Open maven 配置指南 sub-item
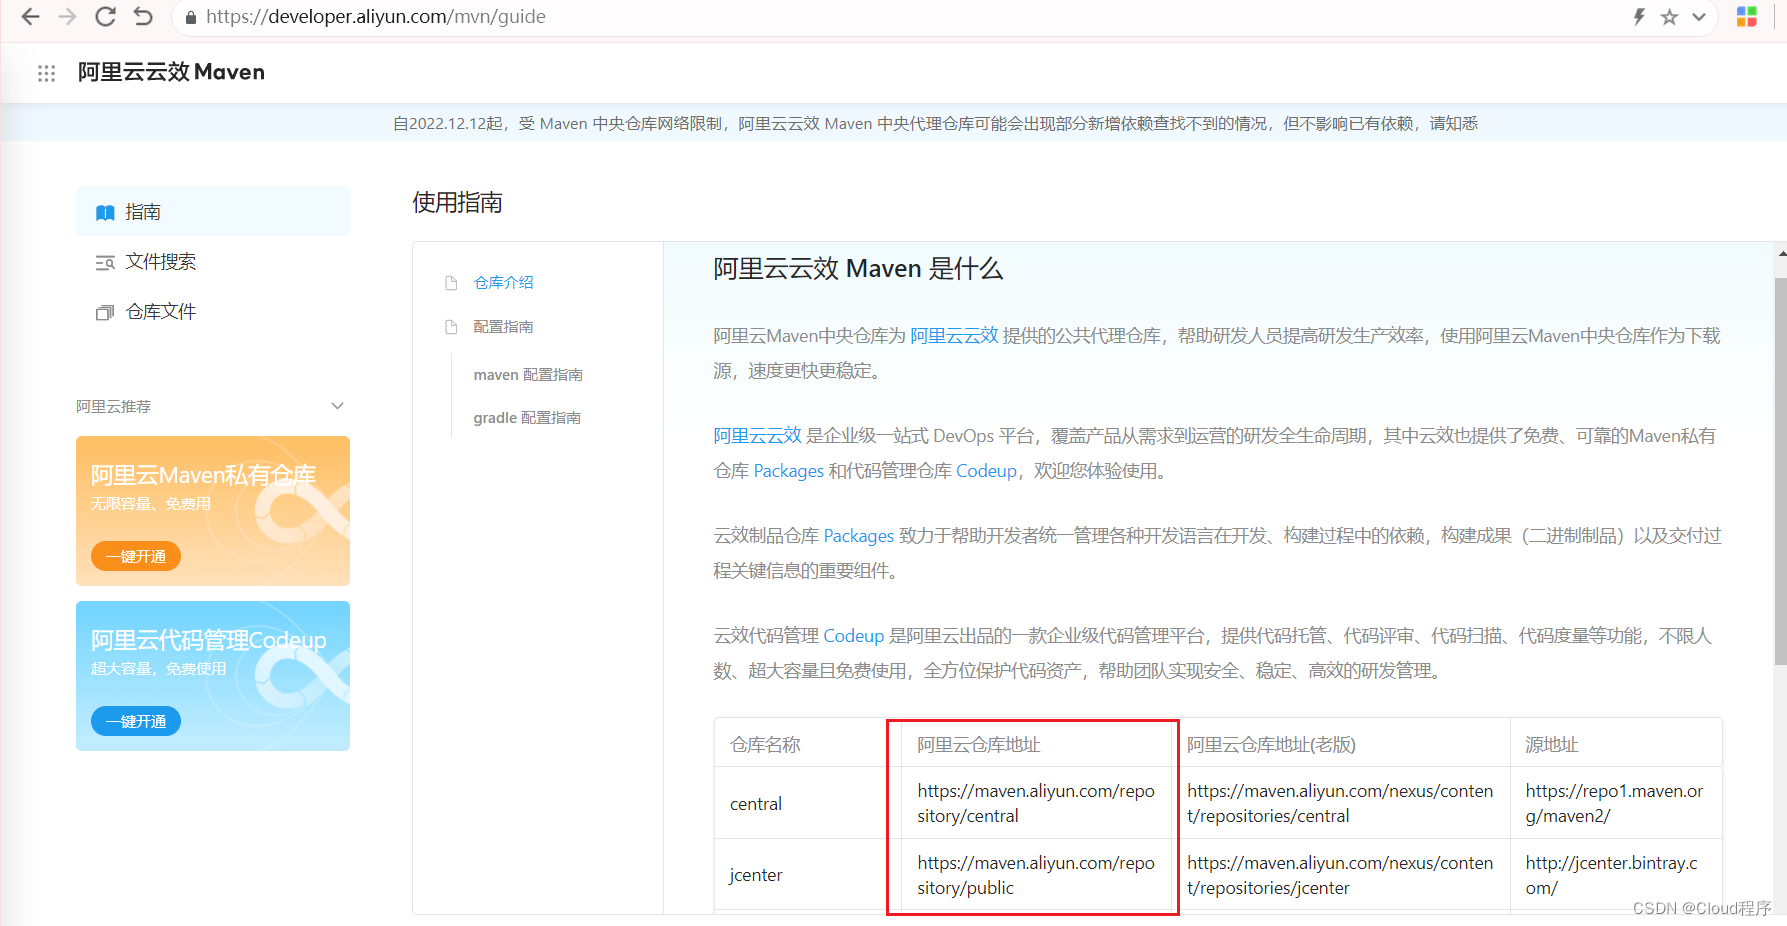The image size is (1787, 926). click(x=528, y=375)
